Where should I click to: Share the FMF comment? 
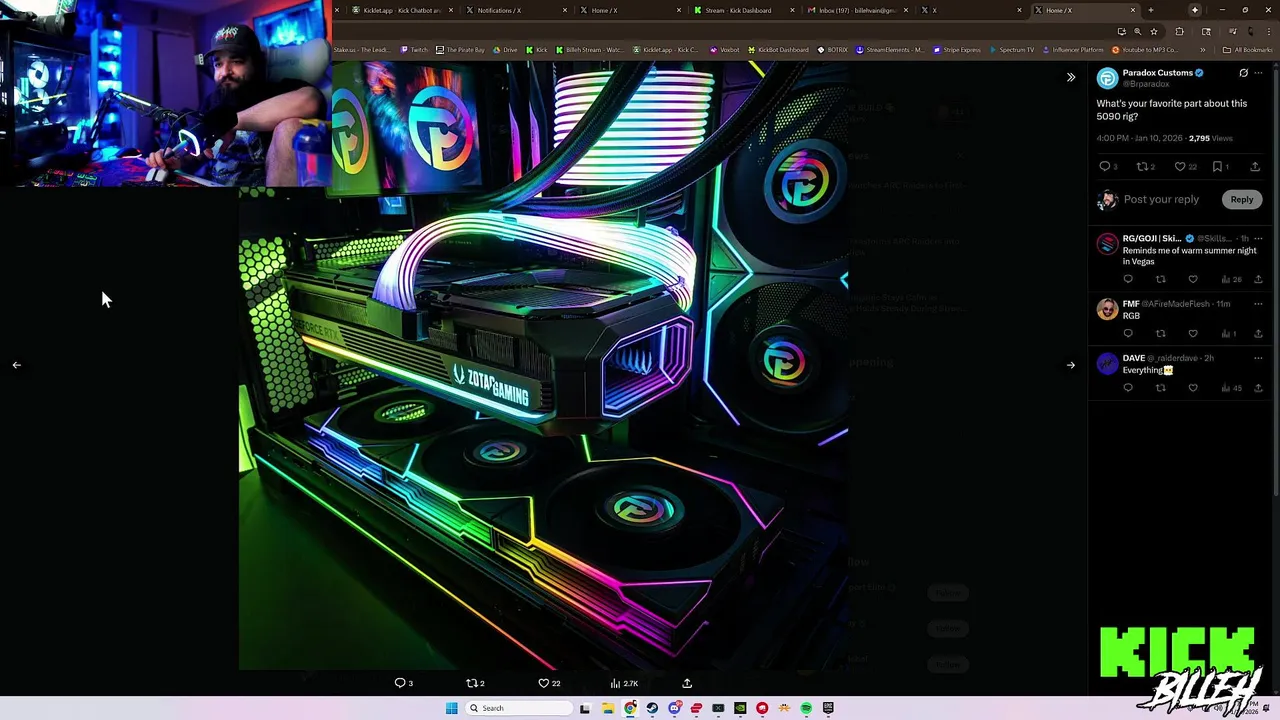tap(1258, 333)
